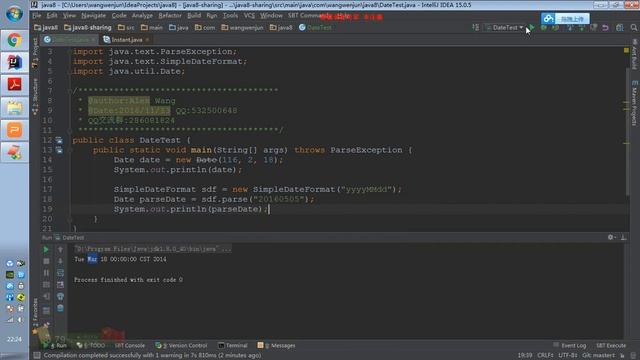Clear all console output with trash icon

[60, 308]
